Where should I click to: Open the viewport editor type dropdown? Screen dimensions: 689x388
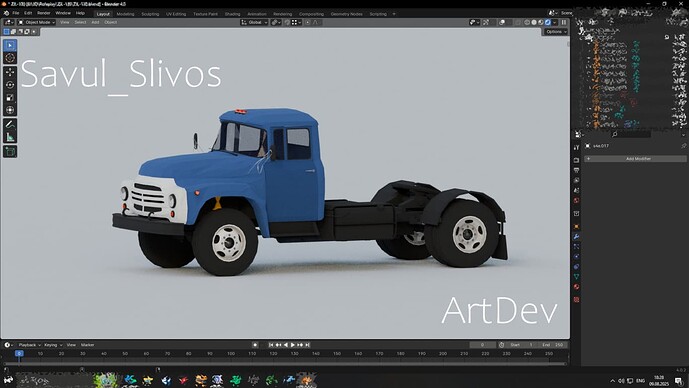8,22
